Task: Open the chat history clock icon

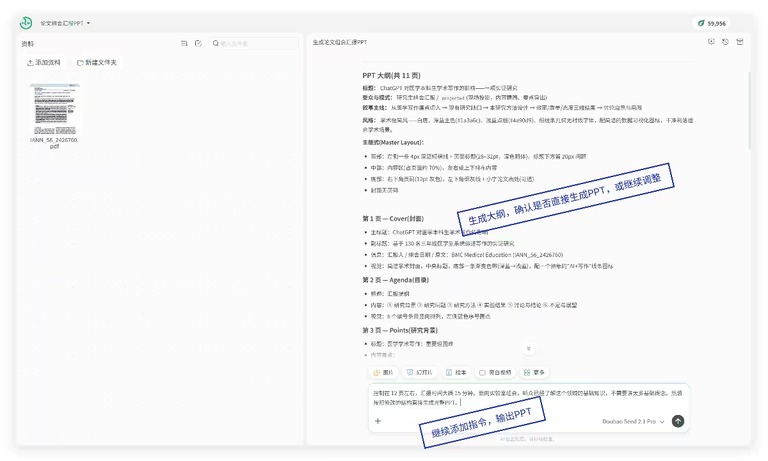Action: 725,42
